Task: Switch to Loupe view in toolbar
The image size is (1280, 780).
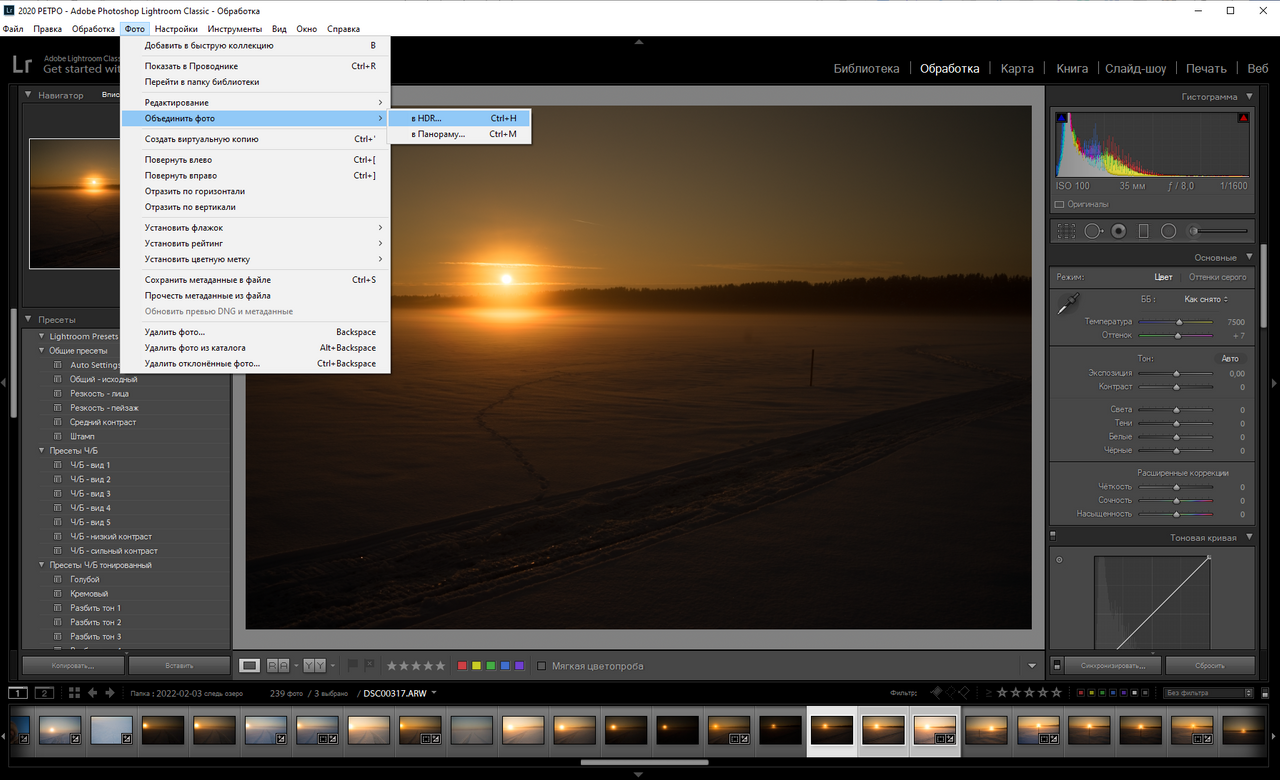Action: click(x=250, y=665)
